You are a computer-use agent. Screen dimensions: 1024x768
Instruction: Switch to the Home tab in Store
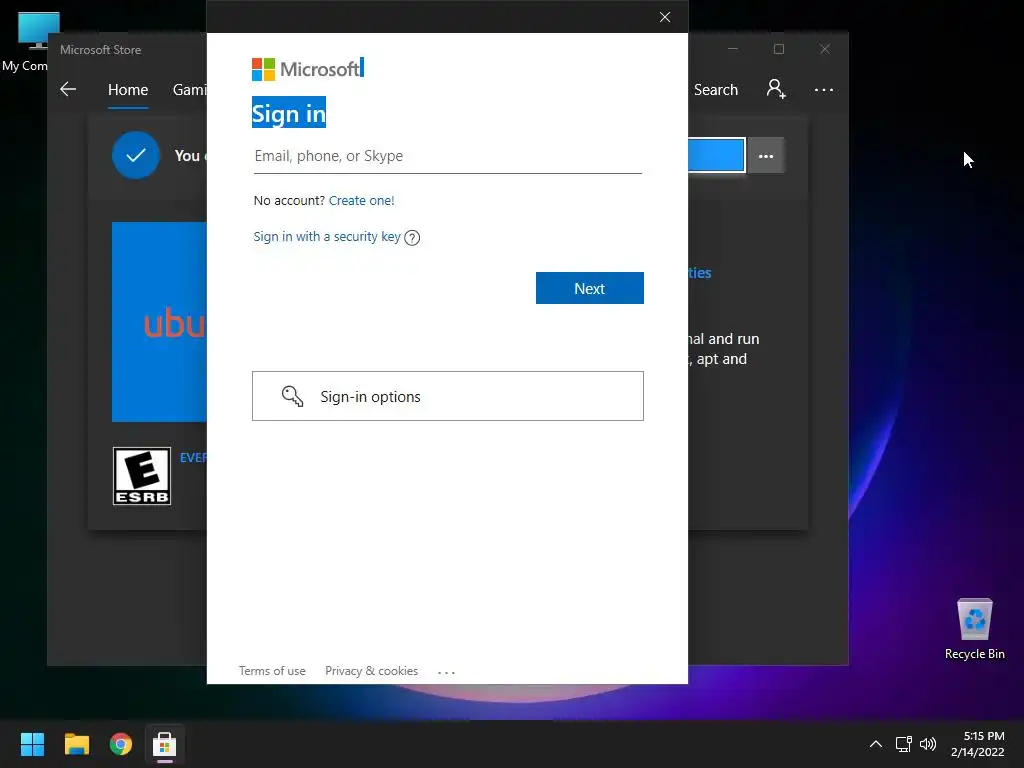pyautogui.click(x=128, y=89)
